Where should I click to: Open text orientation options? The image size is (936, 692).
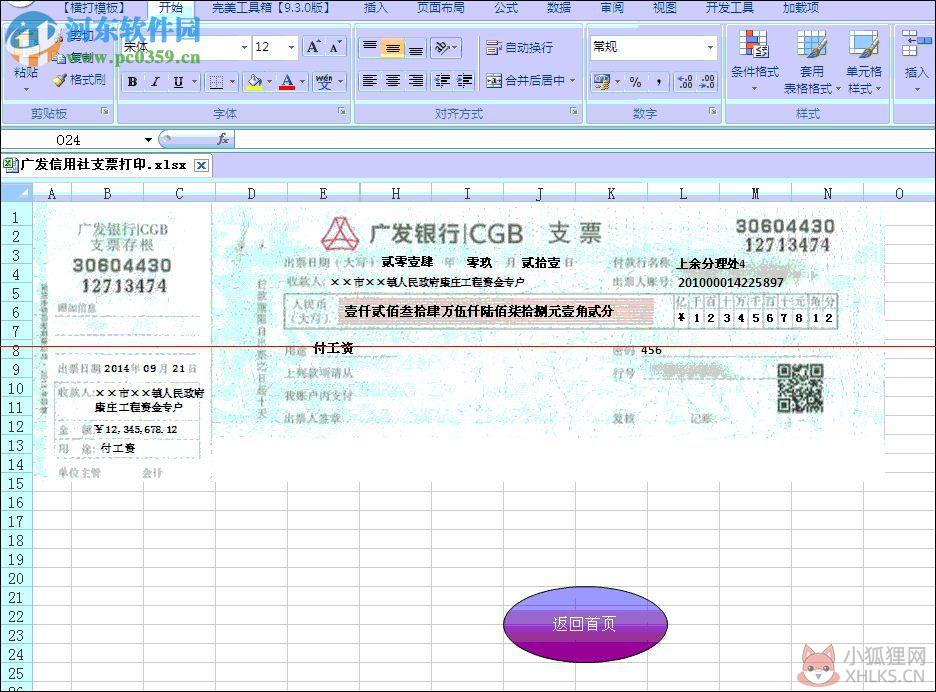pos(446,47)
